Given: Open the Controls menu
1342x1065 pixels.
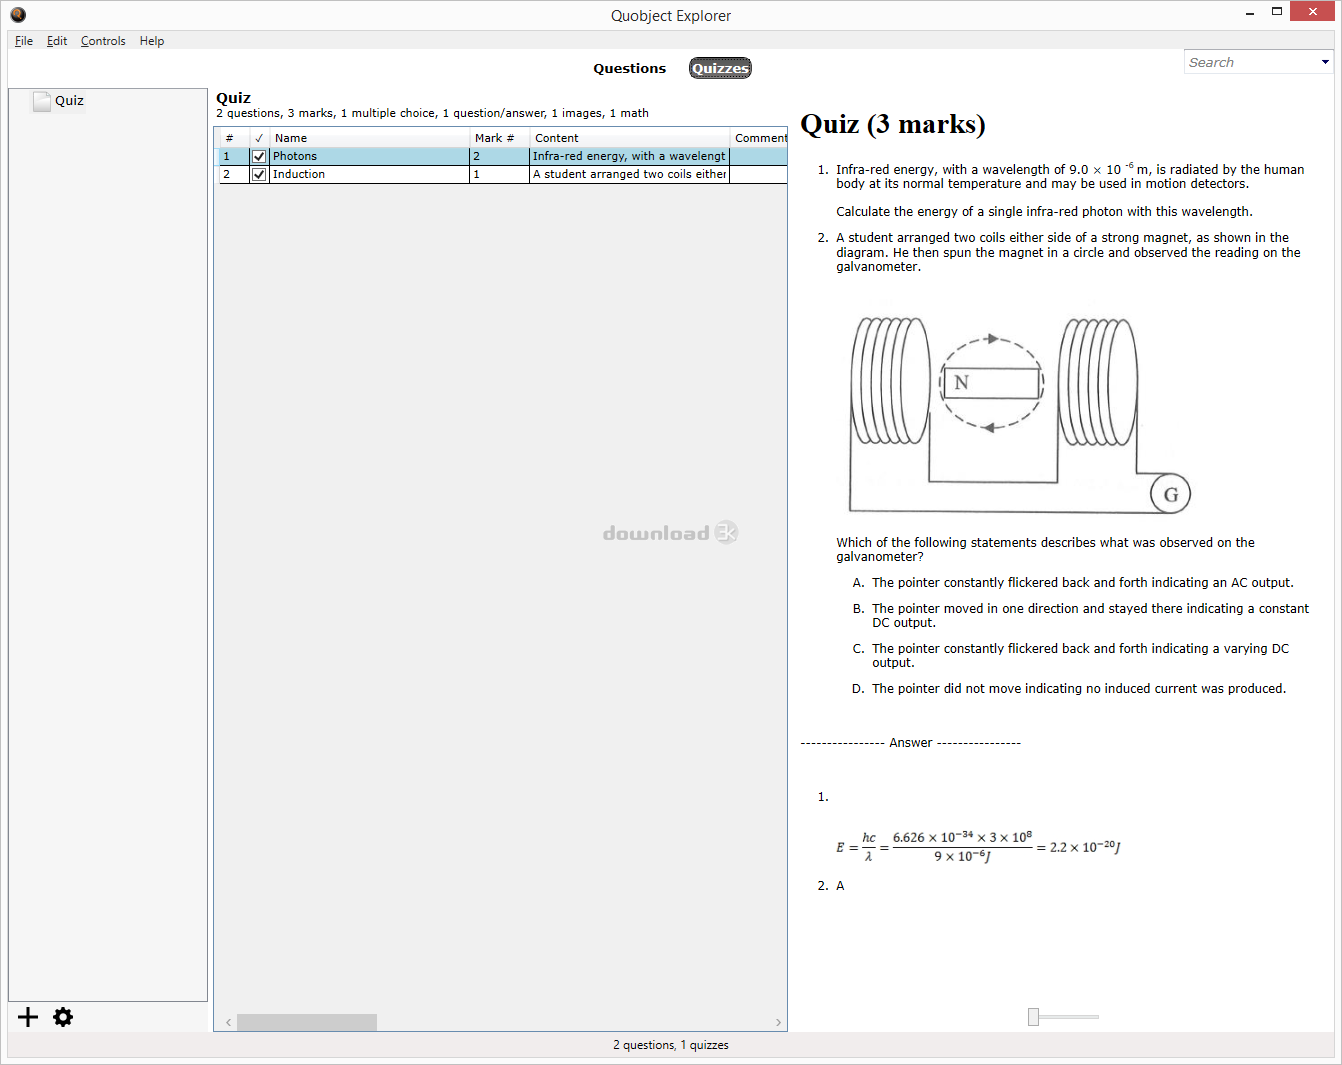Looking at the screenshot, I should click(103, 41).
